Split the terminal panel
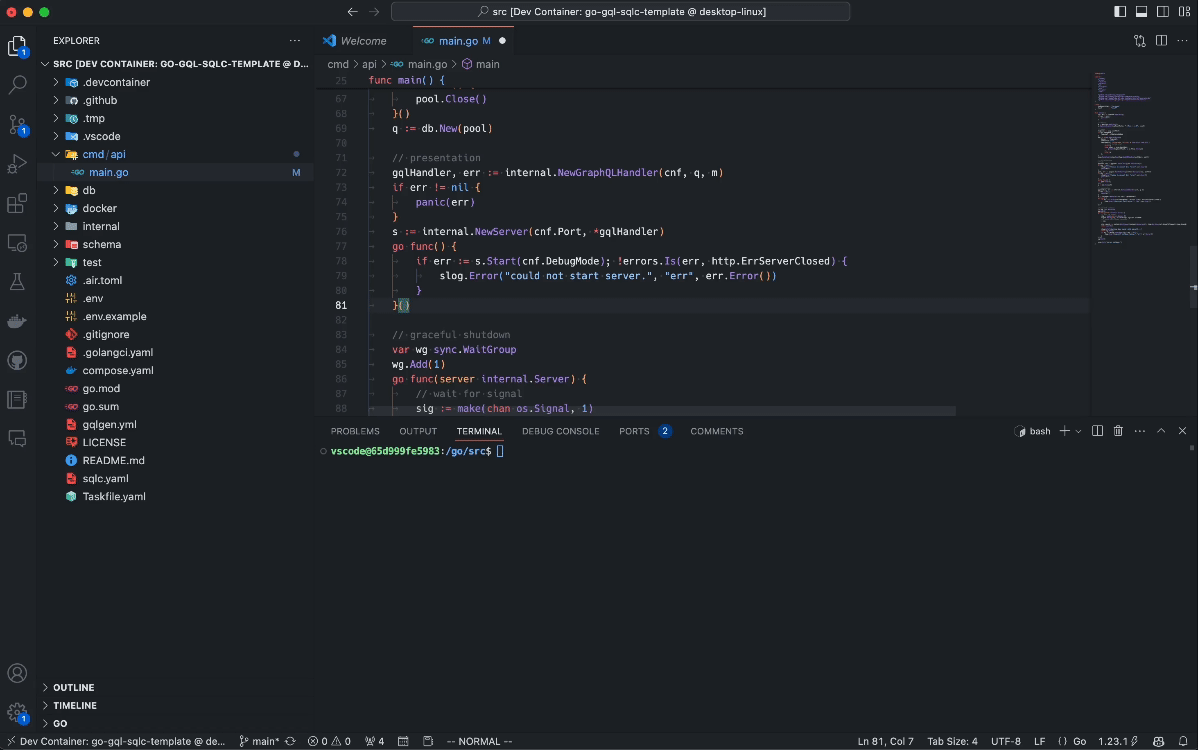 point(1097,431)
